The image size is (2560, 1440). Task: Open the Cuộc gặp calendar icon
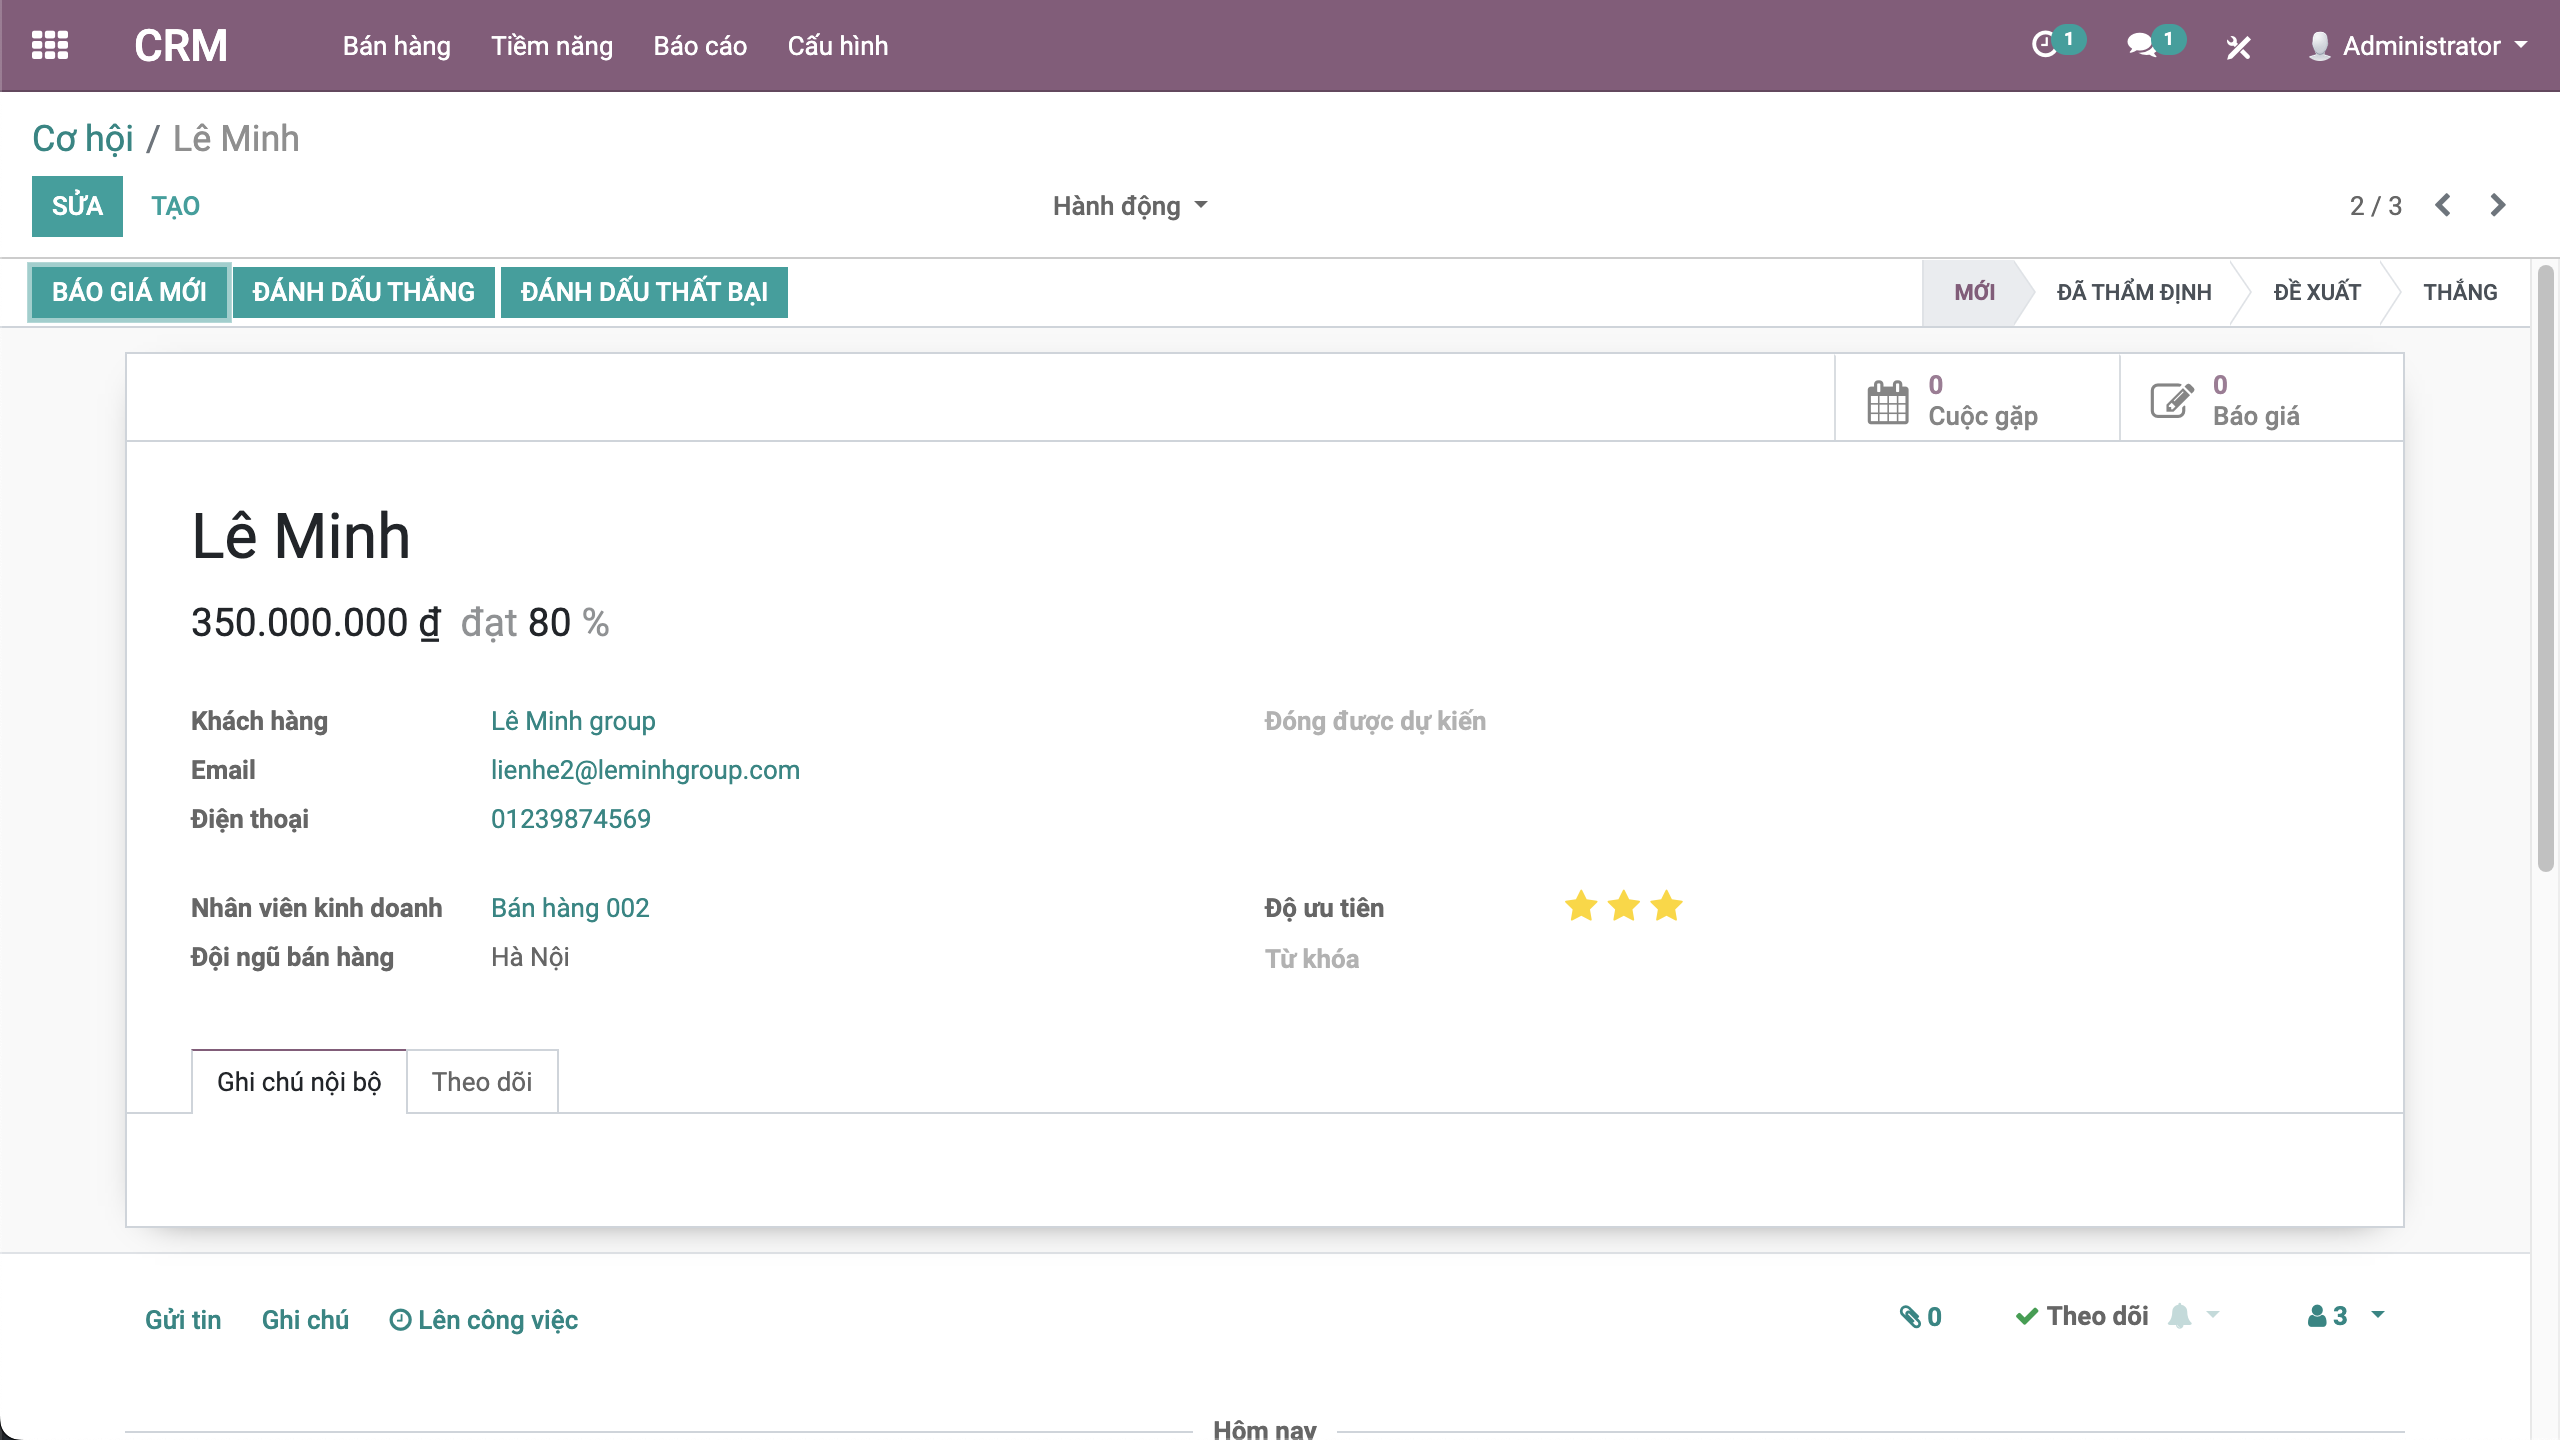[x=1887, y=401]
